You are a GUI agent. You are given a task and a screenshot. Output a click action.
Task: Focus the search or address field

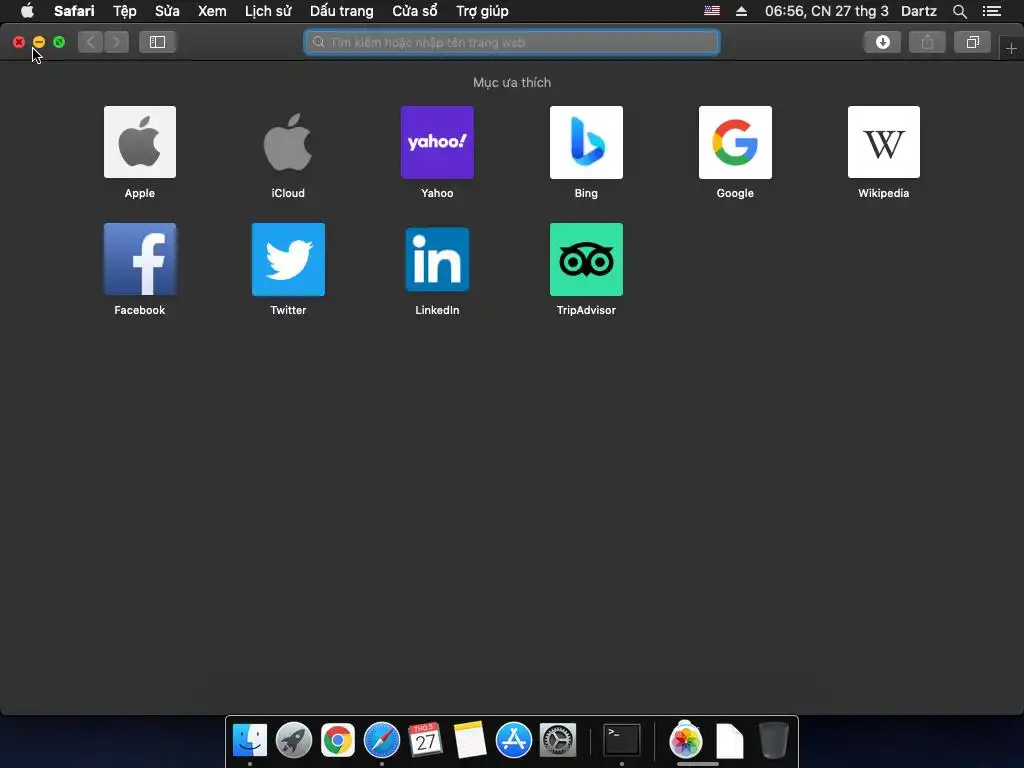(x=511, y=42)
